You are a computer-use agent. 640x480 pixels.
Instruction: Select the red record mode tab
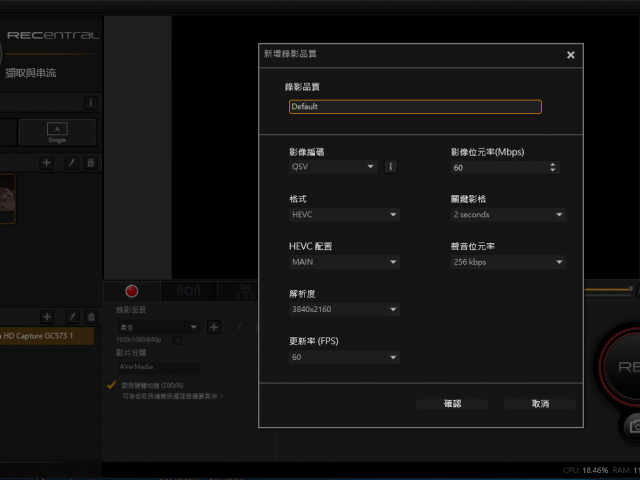click(131, 291)
